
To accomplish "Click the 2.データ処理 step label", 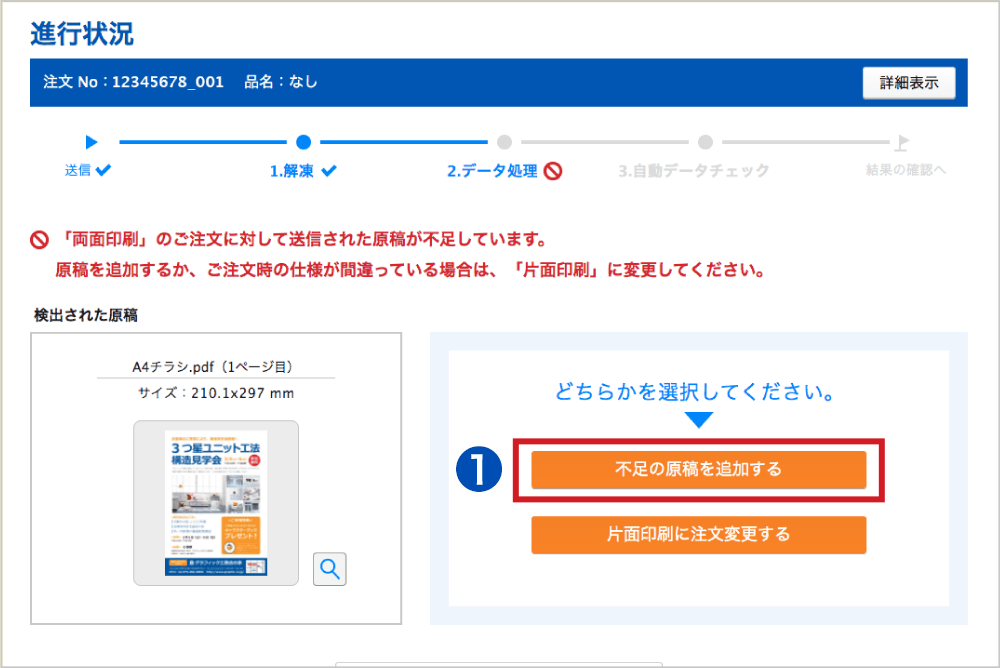I will [492, 171].
